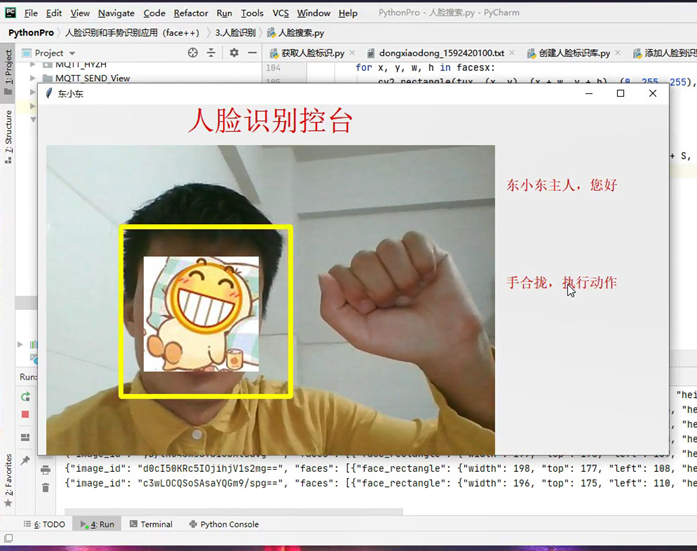Viewport: 697px width, 551px height.
Task: Close the 获取人脸标识.py tab
Action: coord(352,52)
